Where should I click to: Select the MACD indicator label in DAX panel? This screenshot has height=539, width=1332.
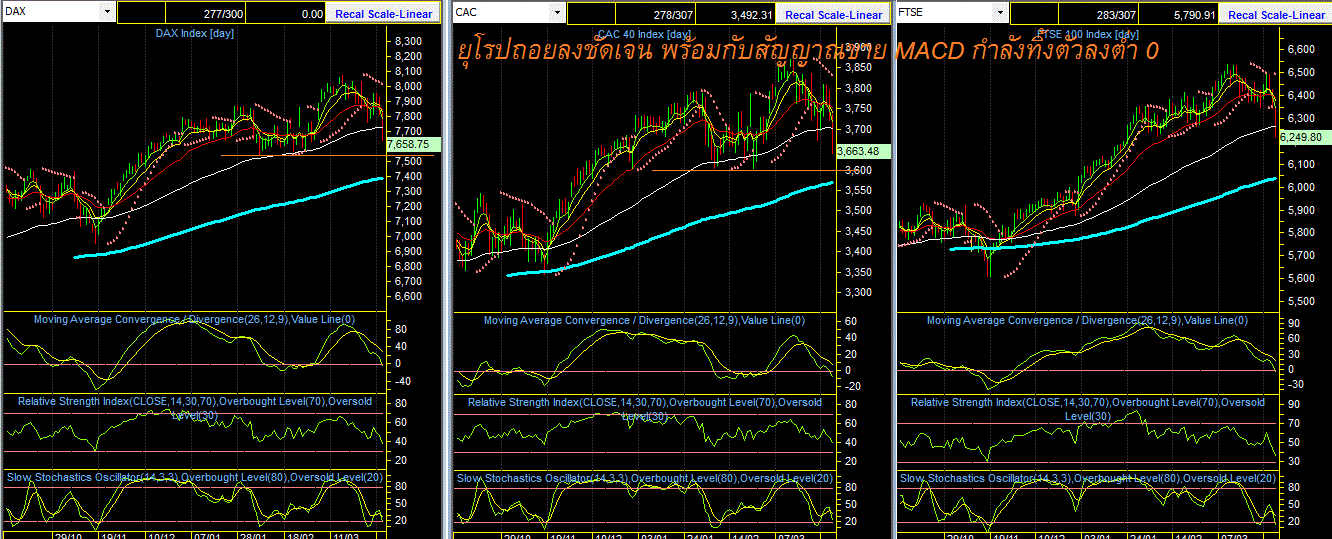coord(194,320)
